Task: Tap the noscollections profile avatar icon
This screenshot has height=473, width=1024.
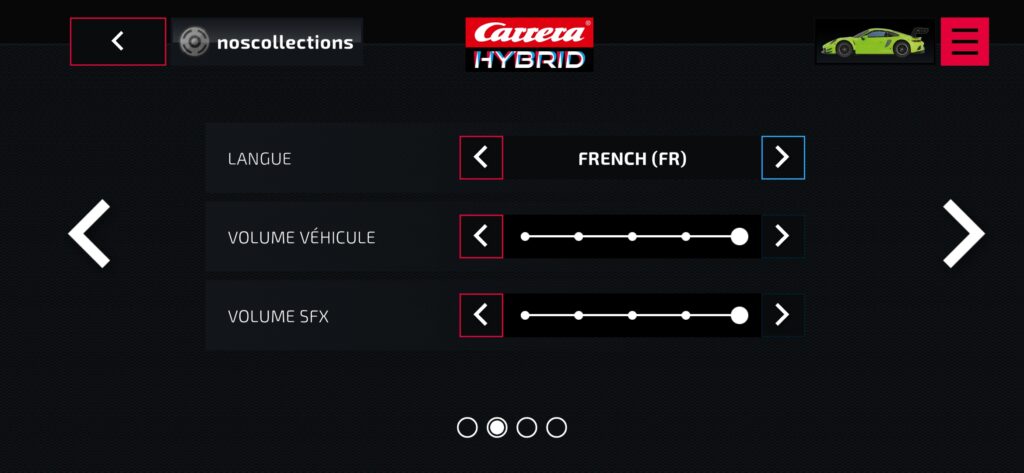Action: 194,42
